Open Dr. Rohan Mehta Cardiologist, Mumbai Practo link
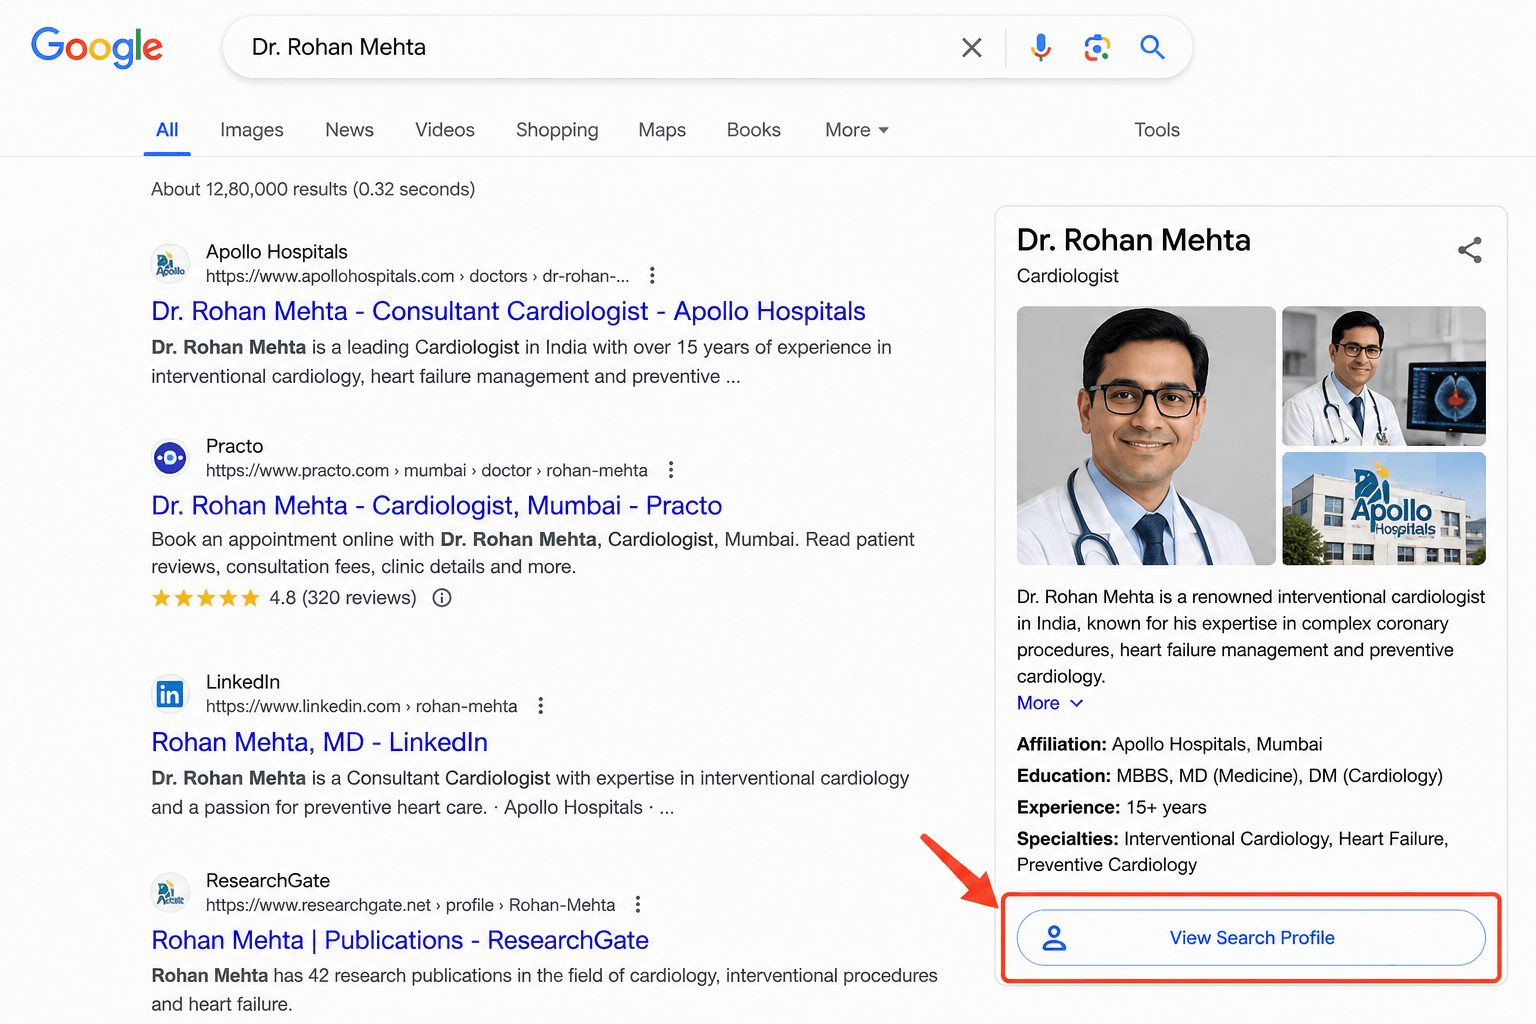Image resolution: width=1536 pixels, height=1024 pixels. point(437,505)
